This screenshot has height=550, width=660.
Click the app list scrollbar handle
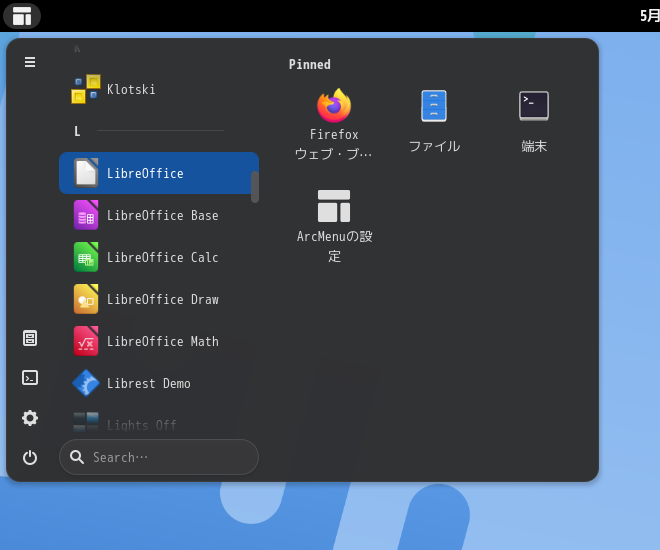pyautogui.click(x=255, y=187)
